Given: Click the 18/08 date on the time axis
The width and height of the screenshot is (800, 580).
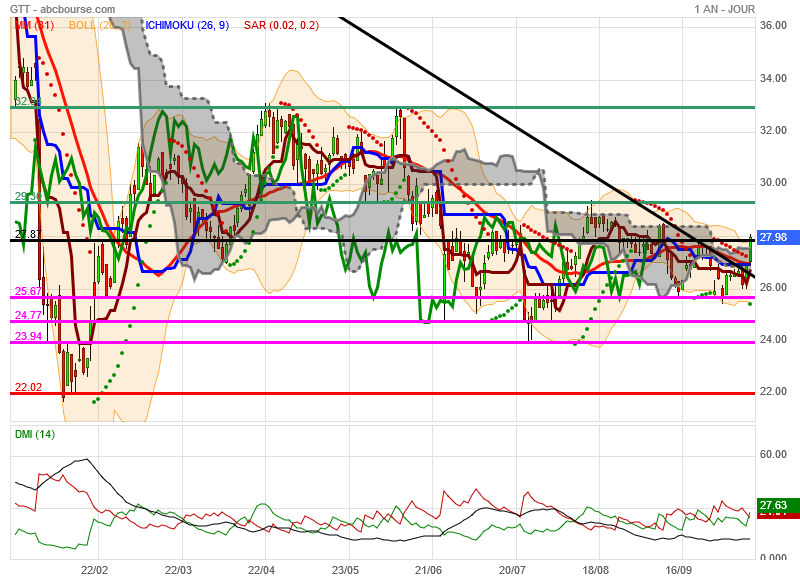Looking at the screenshot, I should point(595,570).
